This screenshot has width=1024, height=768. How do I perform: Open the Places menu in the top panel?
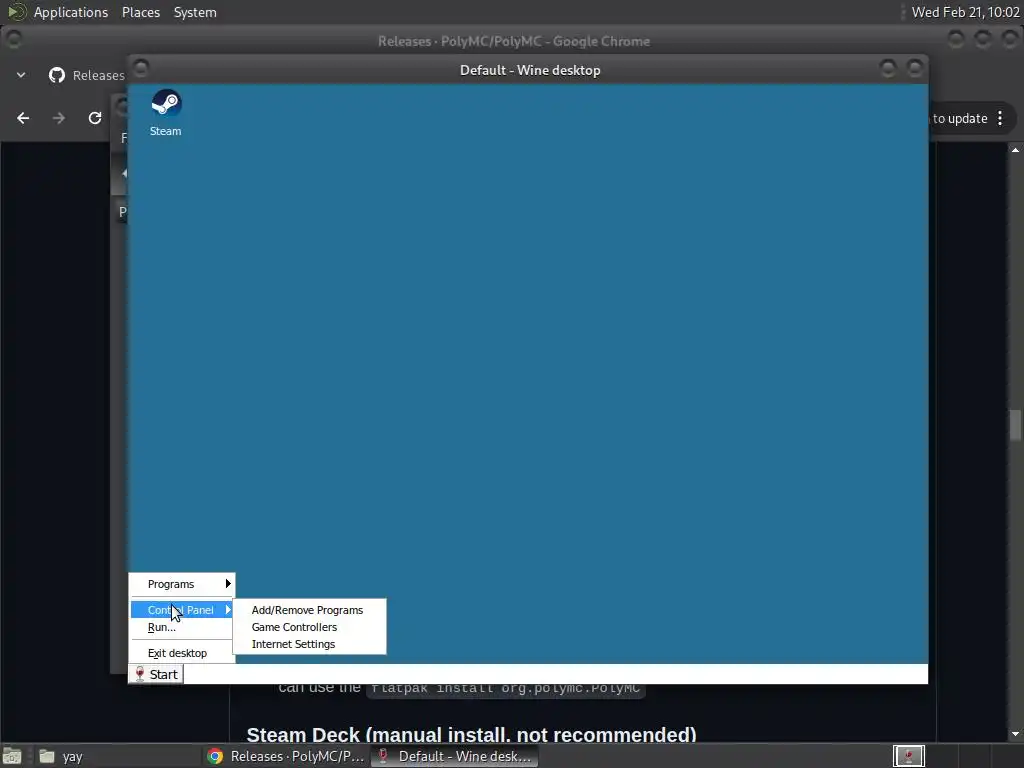point(141,12)
